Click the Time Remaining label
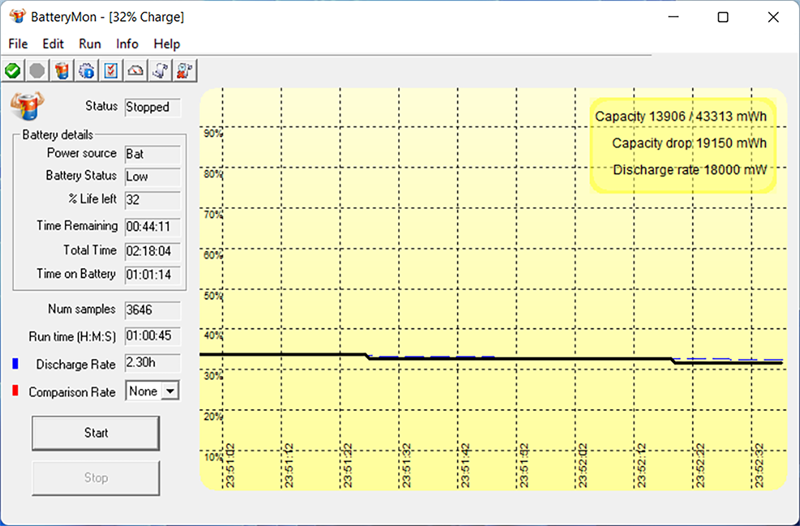 point(77,226)
